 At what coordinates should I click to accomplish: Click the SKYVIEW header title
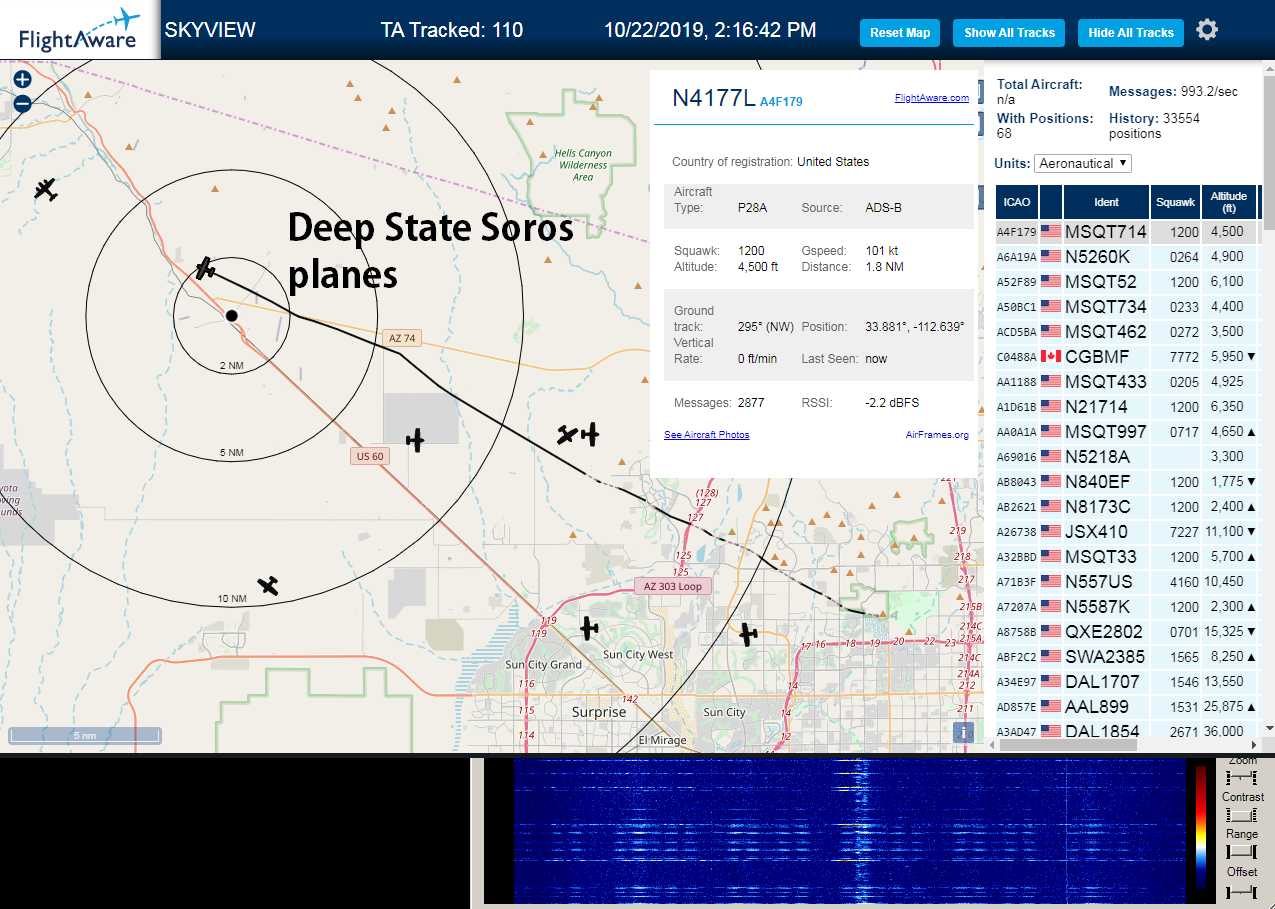tap(210, 30)
